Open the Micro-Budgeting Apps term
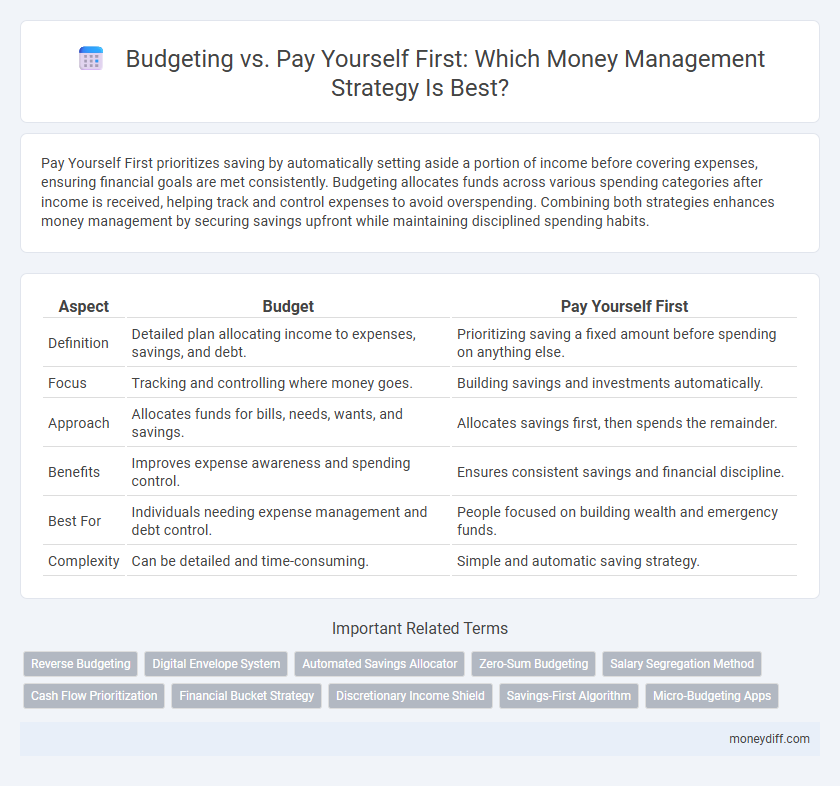This screenshot has height=786, width=840. pos(711,696)
